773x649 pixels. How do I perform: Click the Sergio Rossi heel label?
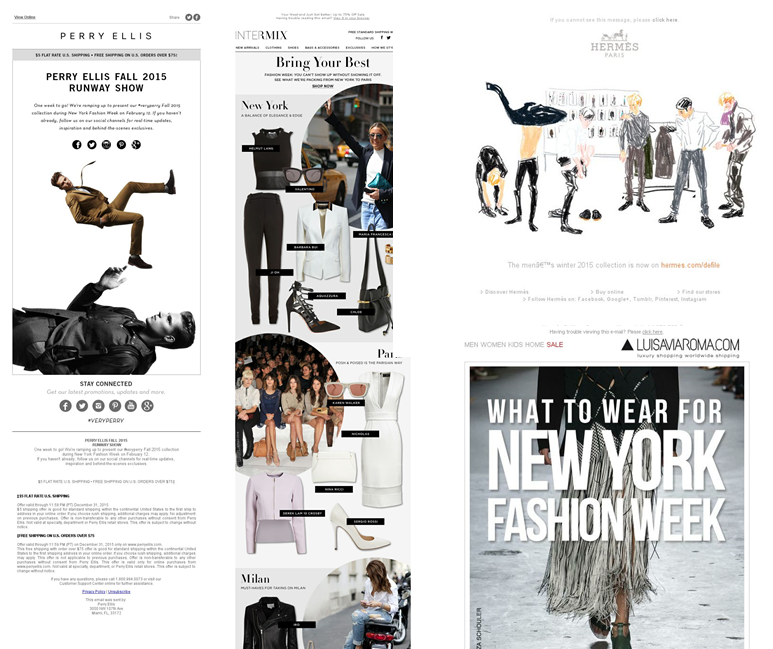pos(365,521)
